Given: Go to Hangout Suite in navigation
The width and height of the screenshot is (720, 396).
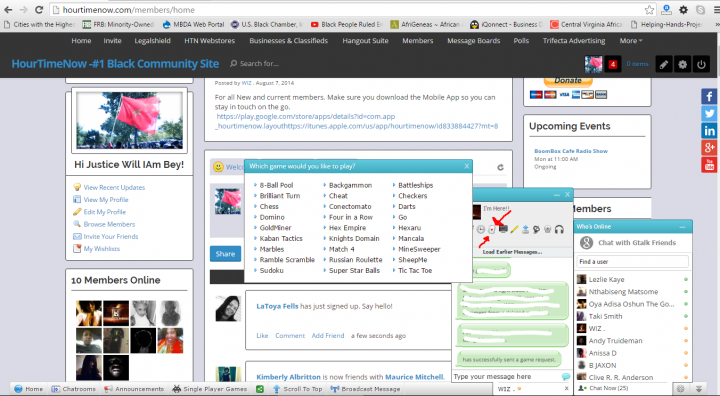Looking at the screenshot, I should click(365, 40).
